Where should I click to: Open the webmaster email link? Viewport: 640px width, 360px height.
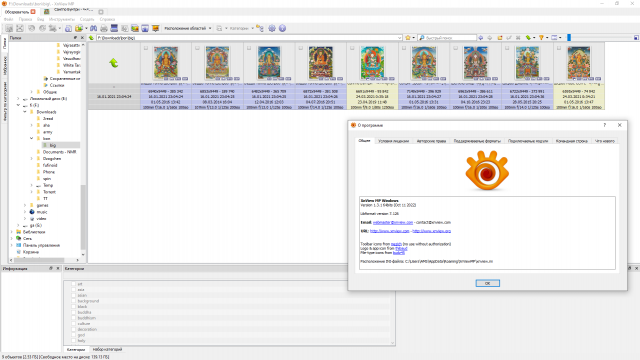click(393, 222)
